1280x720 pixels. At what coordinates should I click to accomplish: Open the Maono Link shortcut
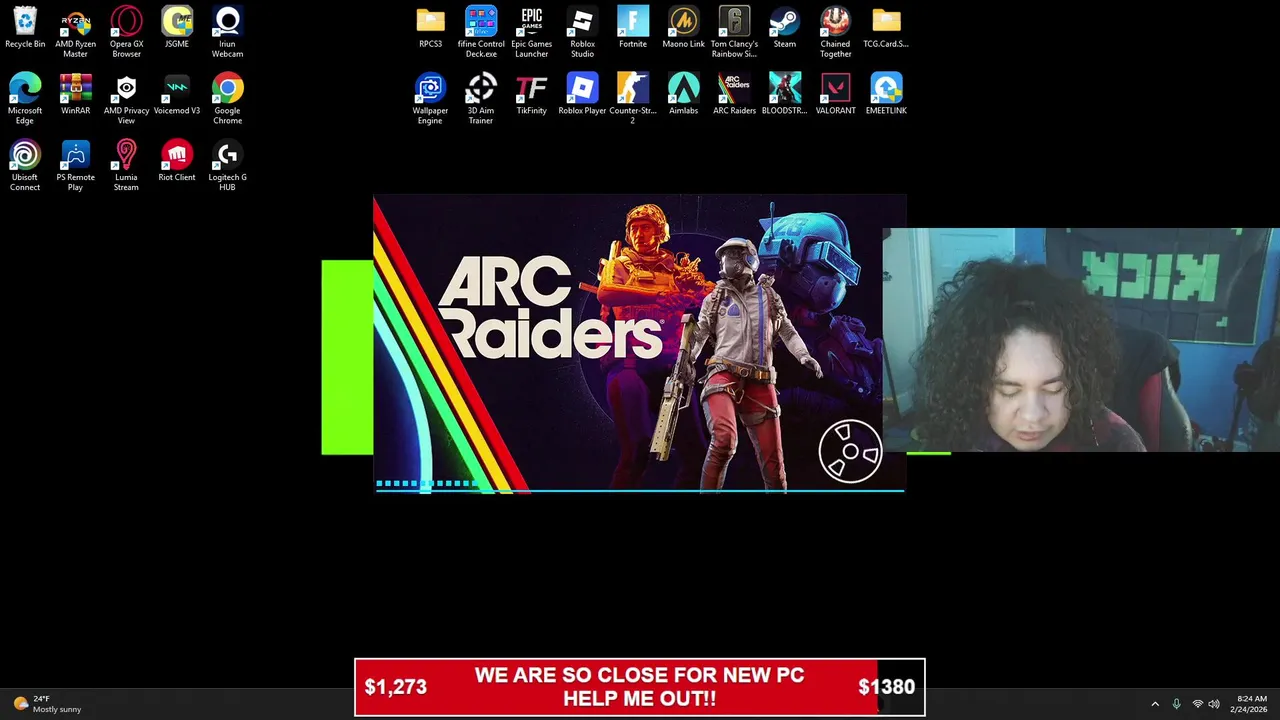[x=684, y=28]
